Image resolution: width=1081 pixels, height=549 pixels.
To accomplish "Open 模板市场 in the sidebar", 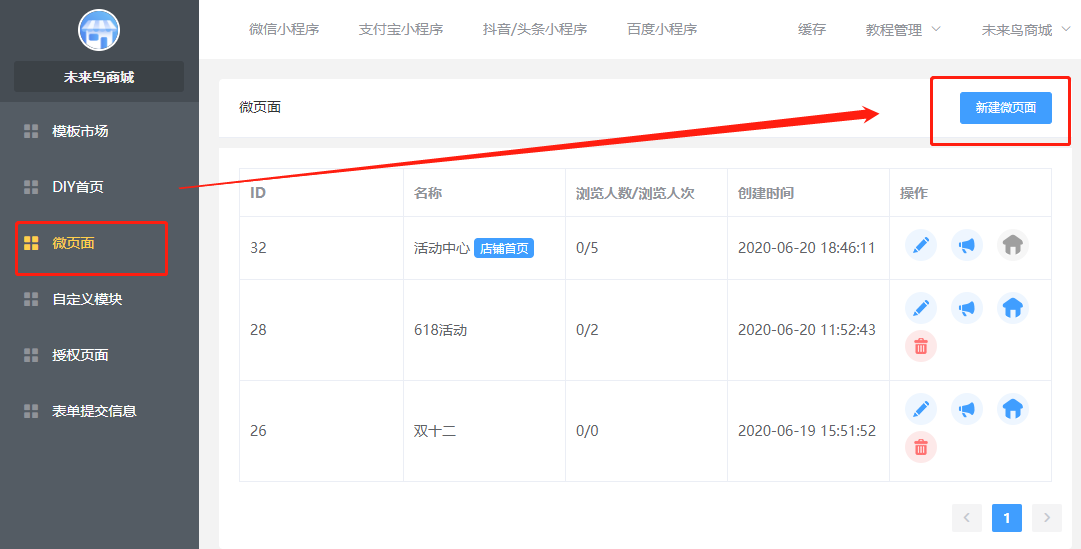I will (80, 131).
